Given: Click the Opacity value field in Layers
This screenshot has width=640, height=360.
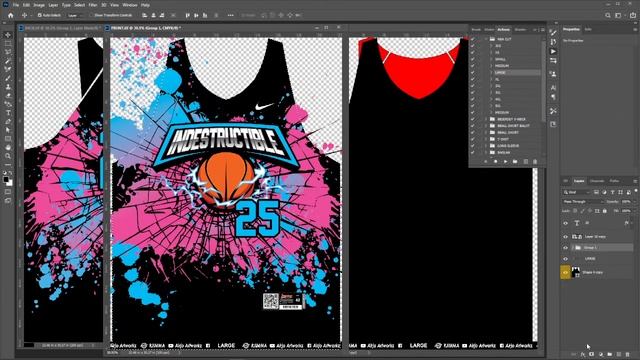Looking at the screenshot, I should (626, 202).
